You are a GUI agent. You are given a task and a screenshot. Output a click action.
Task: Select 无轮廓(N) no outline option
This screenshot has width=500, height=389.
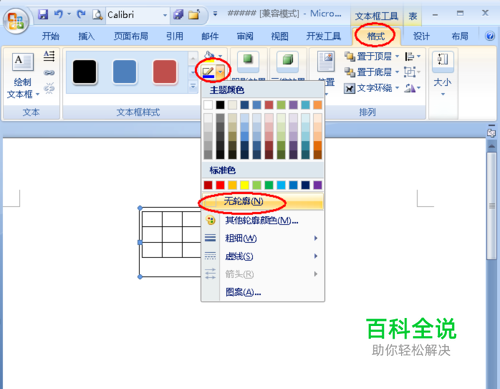coord(263,201)
